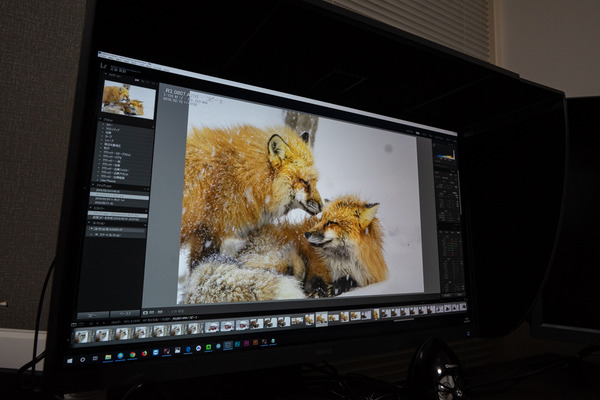Image resolution: width=600 pixels, height=400 pixels.
Task: Collapse the Snapshots panel header
Action: tap(93, 185)
